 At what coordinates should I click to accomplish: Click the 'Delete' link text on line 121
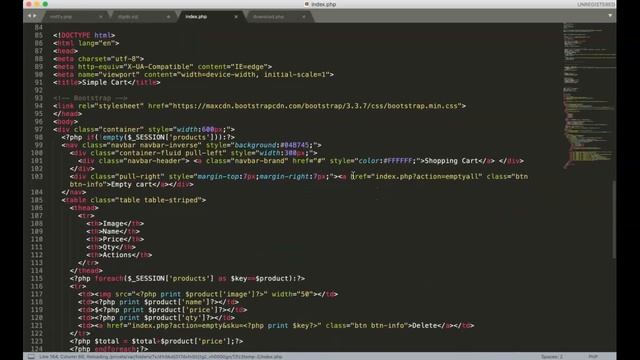pyautogui.click(x=424, y=325)
